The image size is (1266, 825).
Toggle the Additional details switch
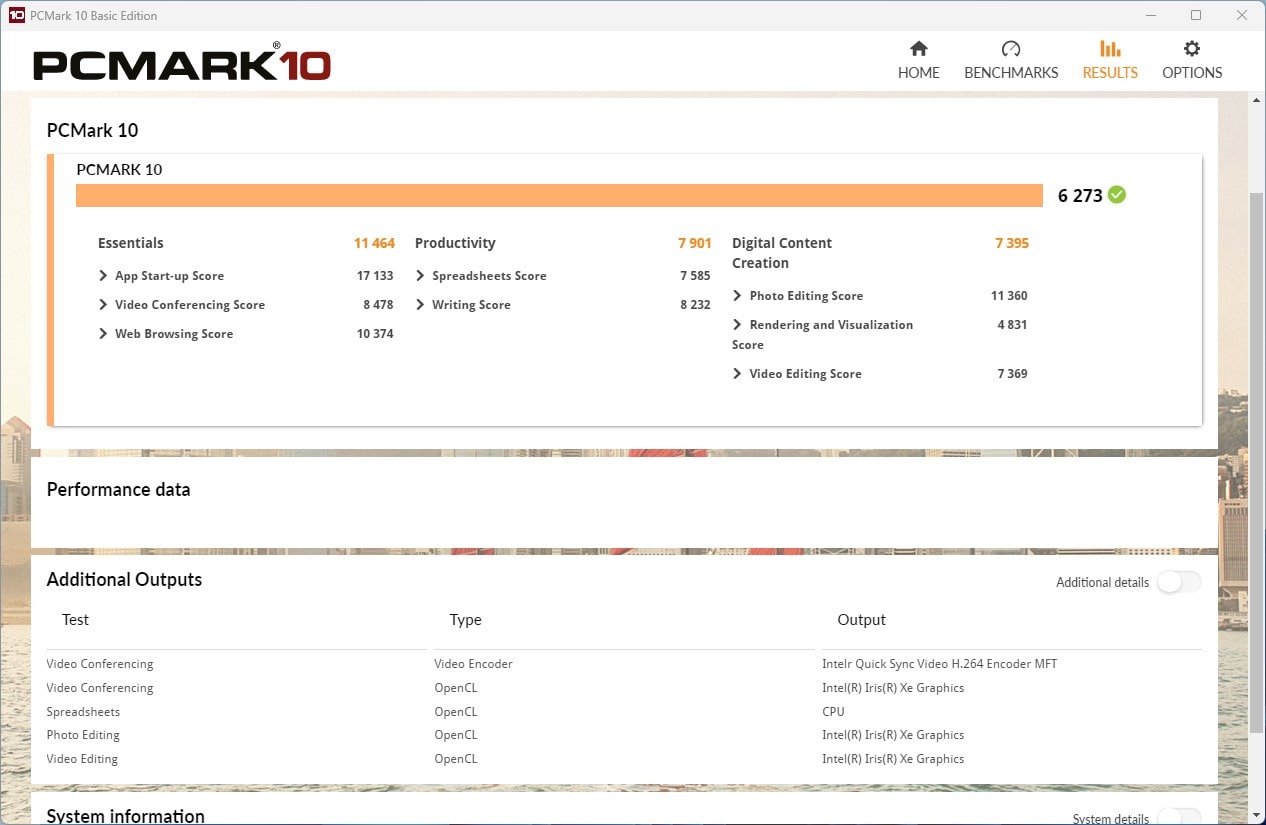1179,582
